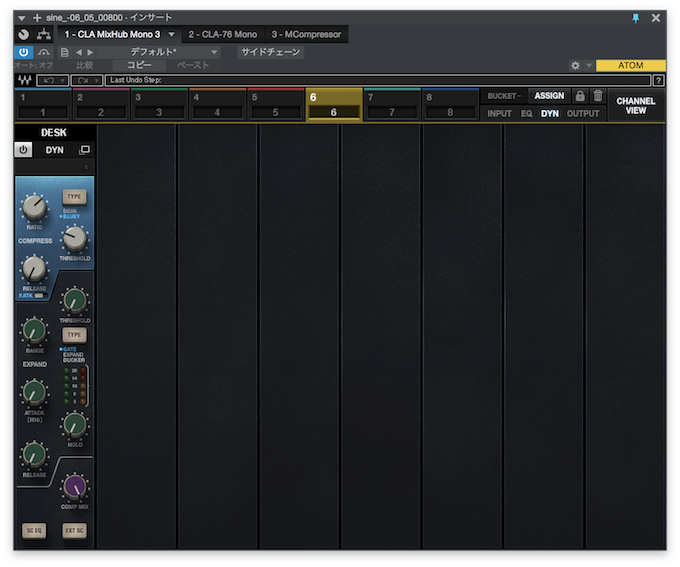Expand the arrow beside the gear icon

click(589, 66)
